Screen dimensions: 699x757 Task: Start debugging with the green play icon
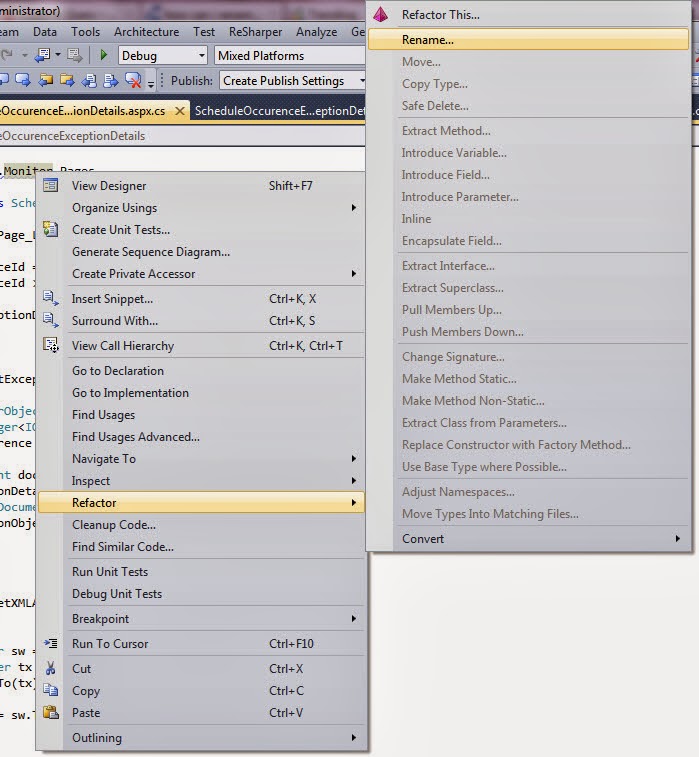pyautogui.click(x=103, y=55)
